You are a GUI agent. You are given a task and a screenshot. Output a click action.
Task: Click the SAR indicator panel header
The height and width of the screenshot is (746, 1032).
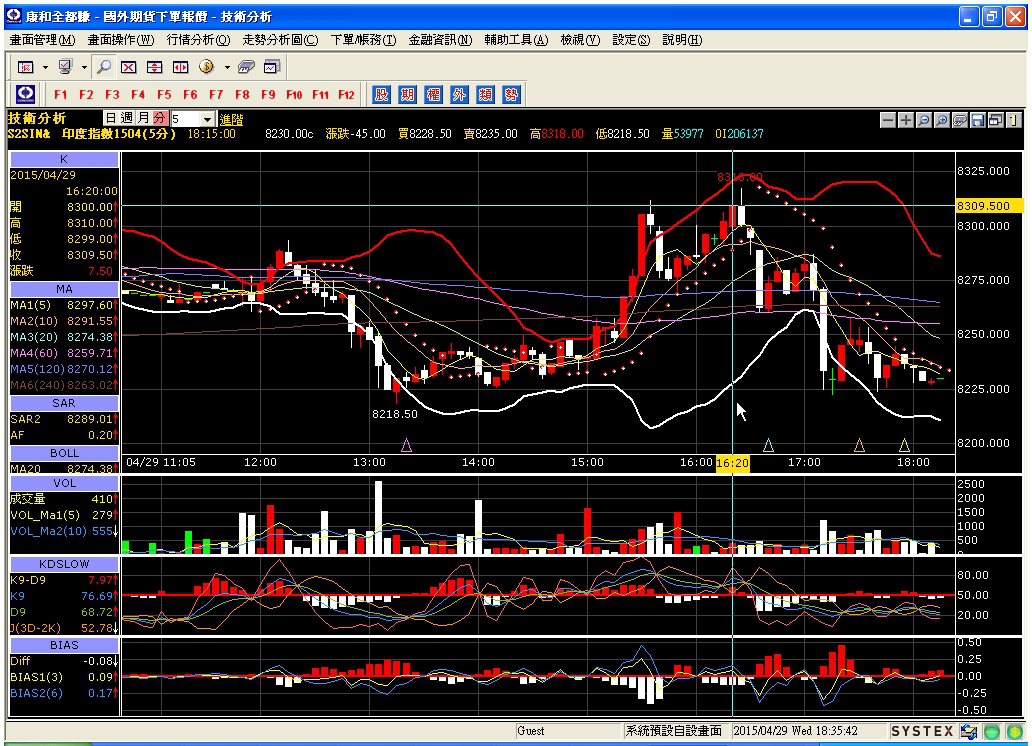click(64, 403)
